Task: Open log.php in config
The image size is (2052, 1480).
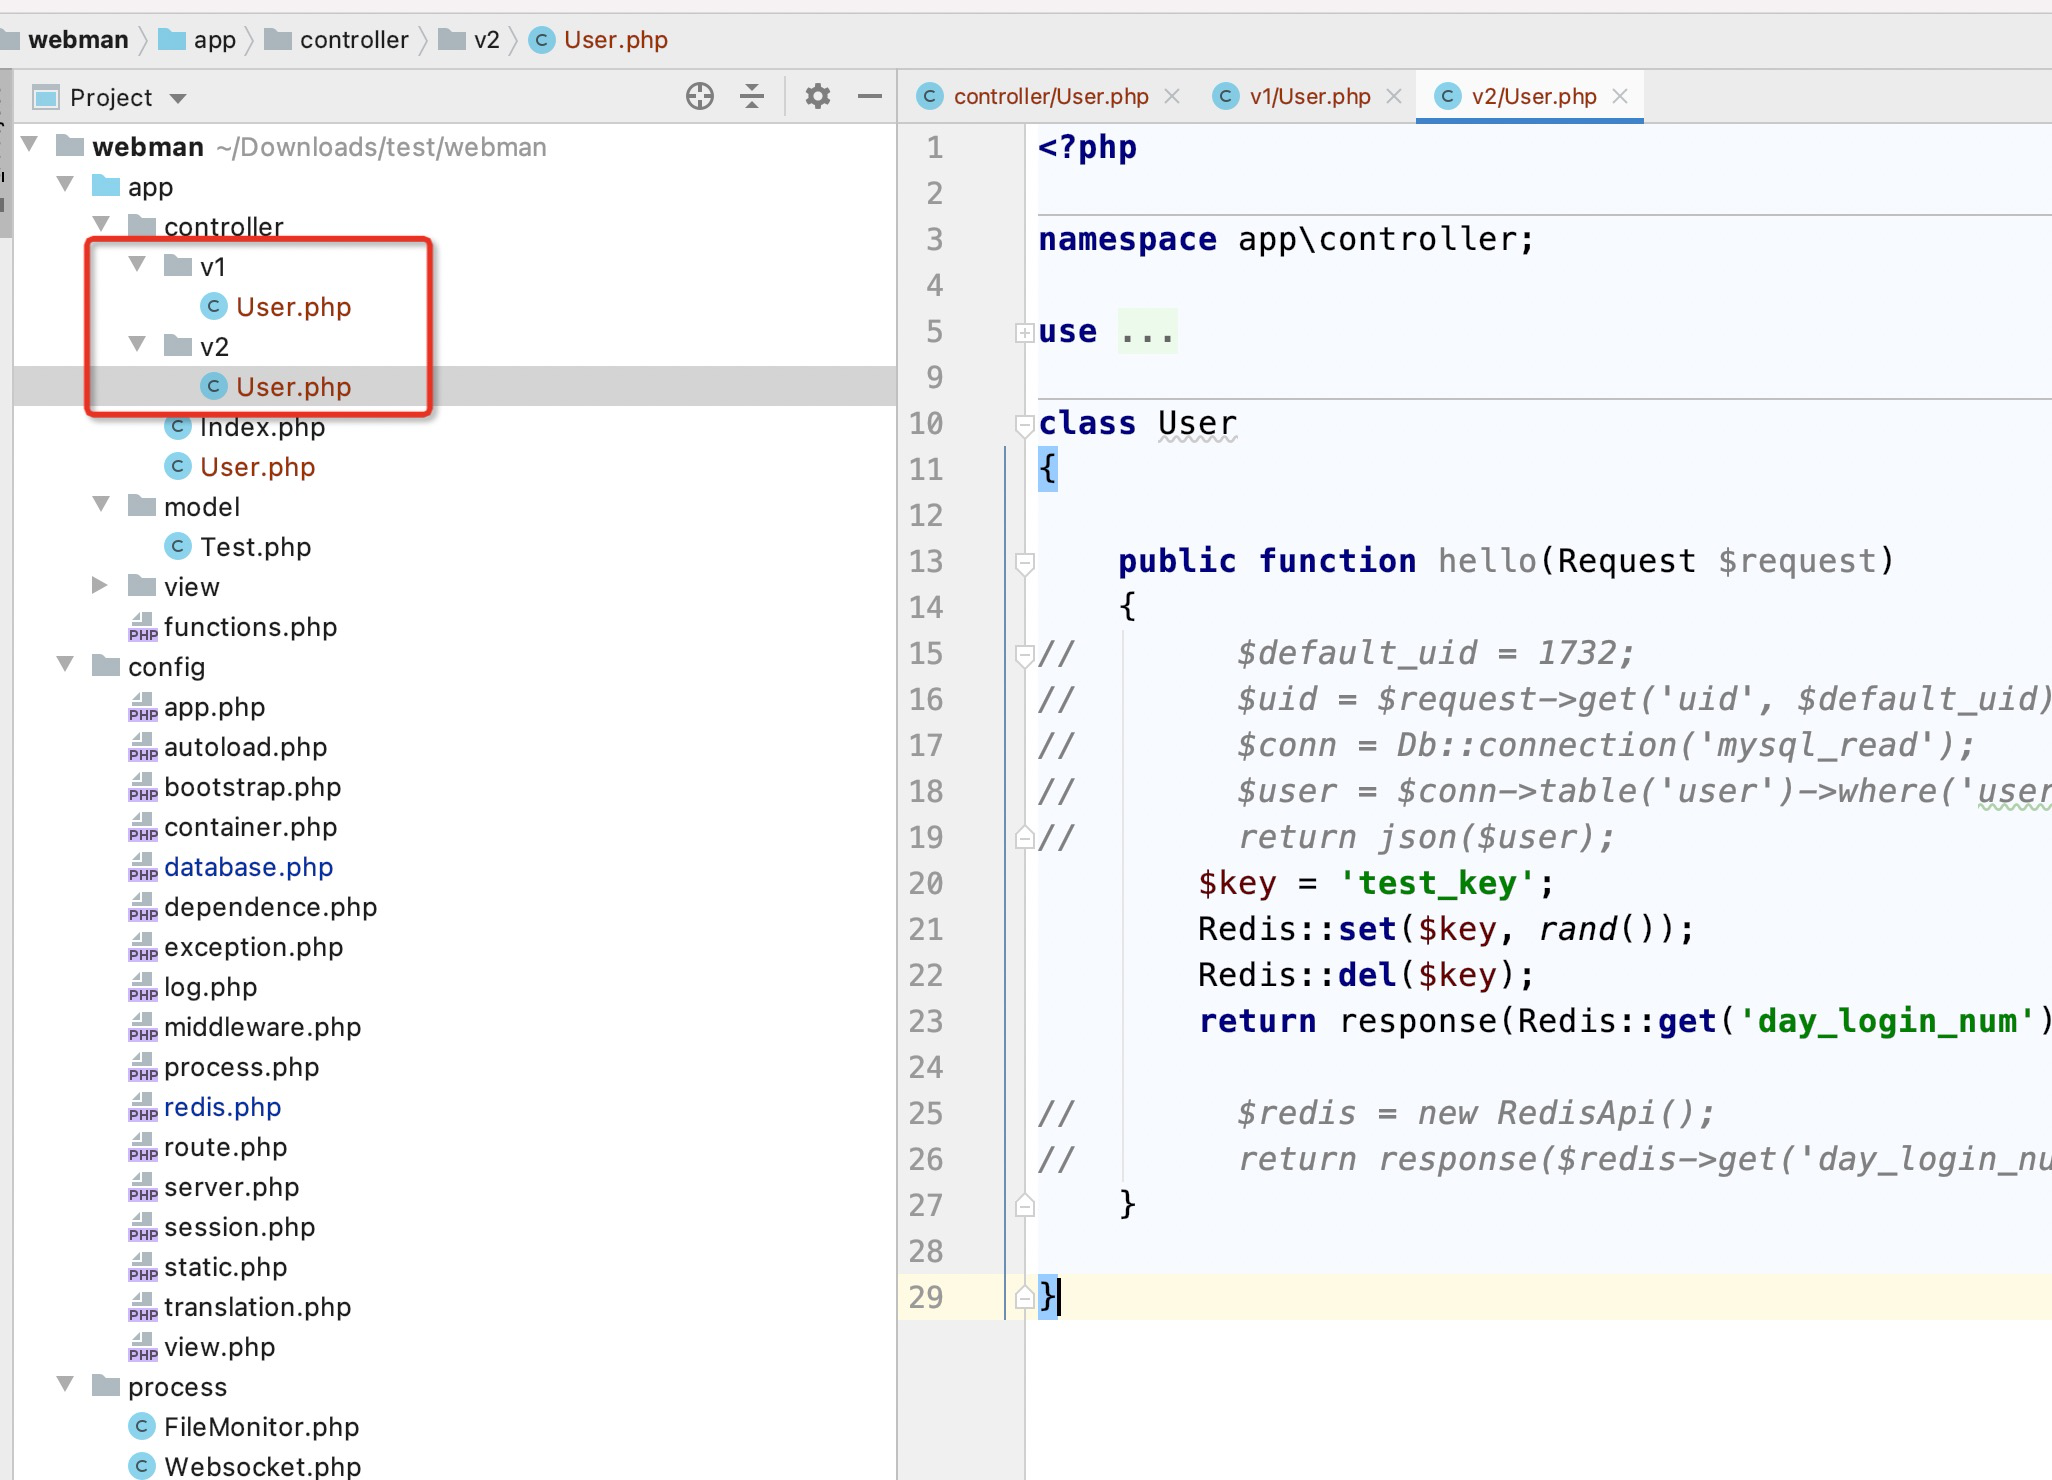Action: (210, 987)
